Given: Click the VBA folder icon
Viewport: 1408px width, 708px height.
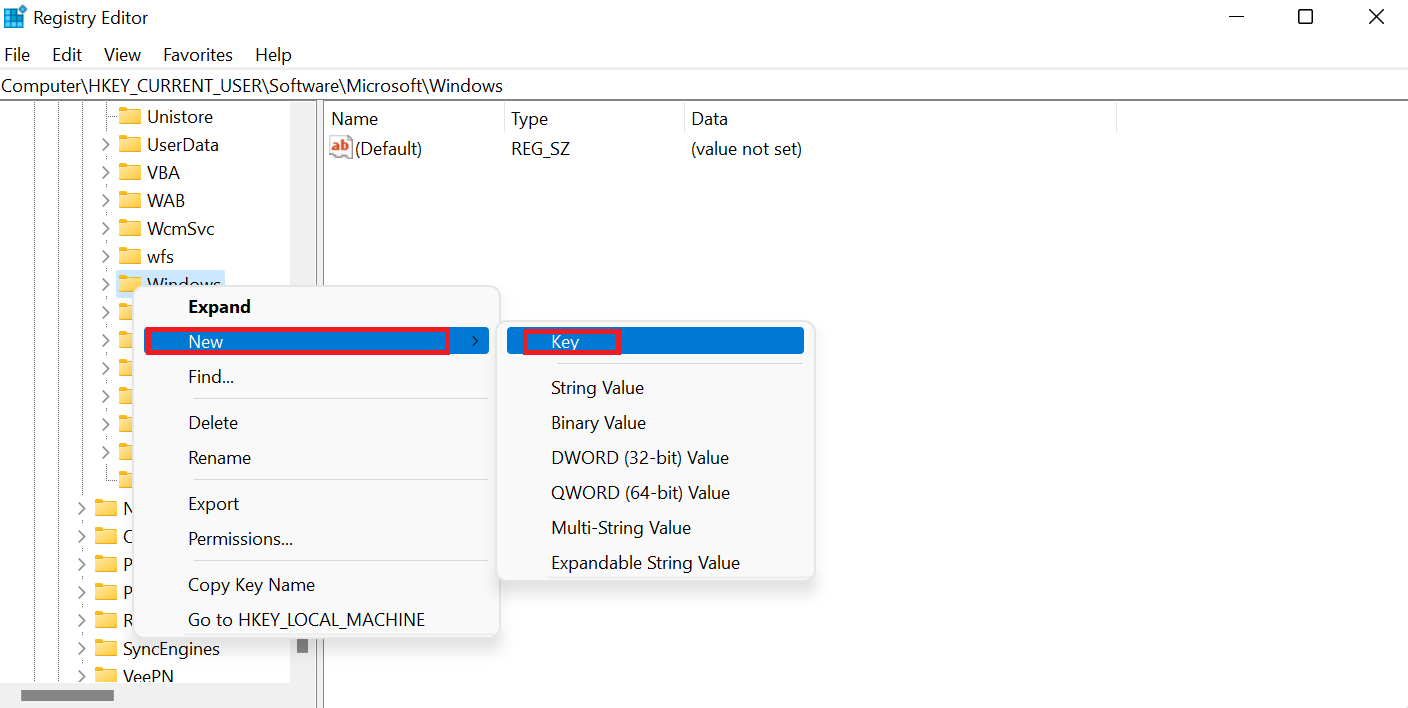Looking at the screenshot, I should click(130, 172).
